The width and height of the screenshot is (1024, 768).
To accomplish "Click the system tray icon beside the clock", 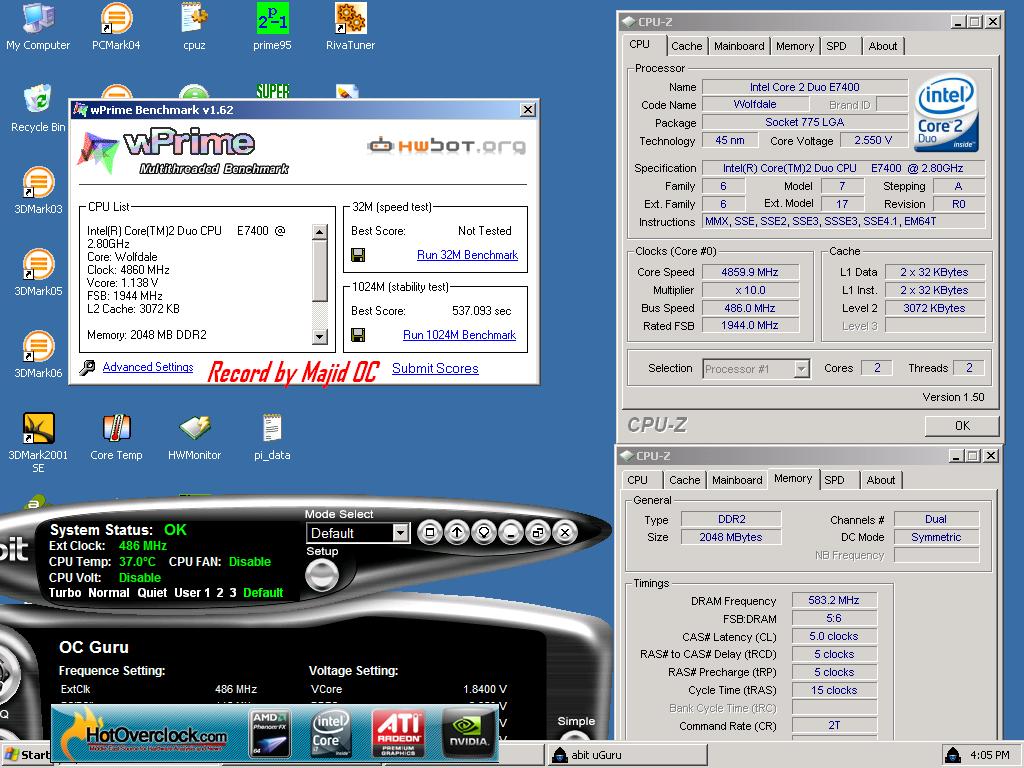I will point(953,755).
